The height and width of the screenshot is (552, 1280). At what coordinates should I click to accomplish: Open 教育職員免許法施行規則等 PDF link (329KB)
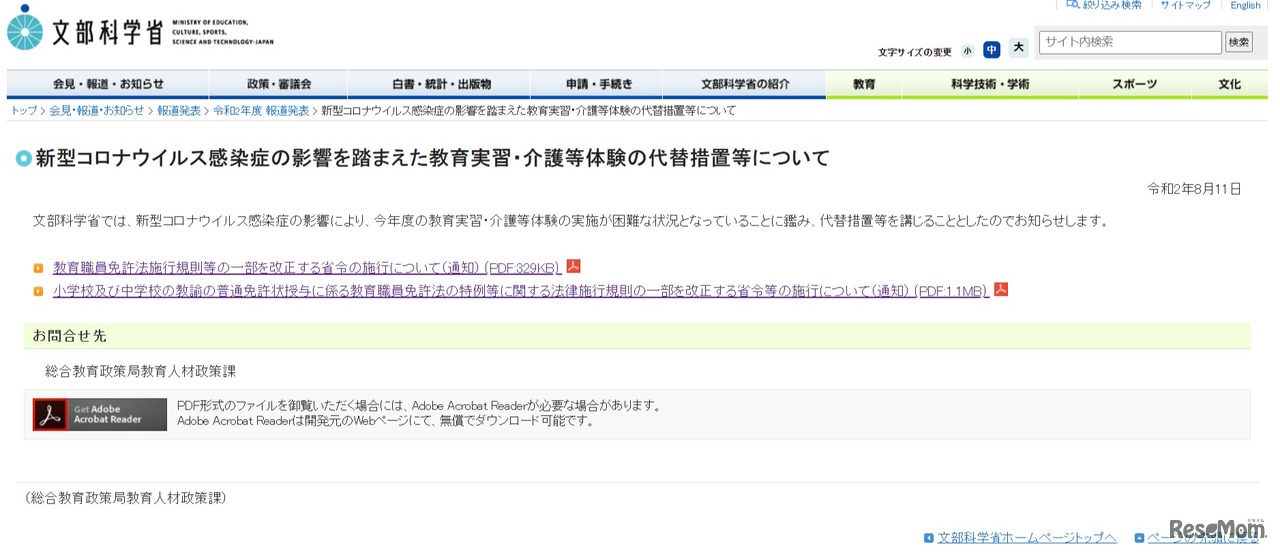click(307, 268)
